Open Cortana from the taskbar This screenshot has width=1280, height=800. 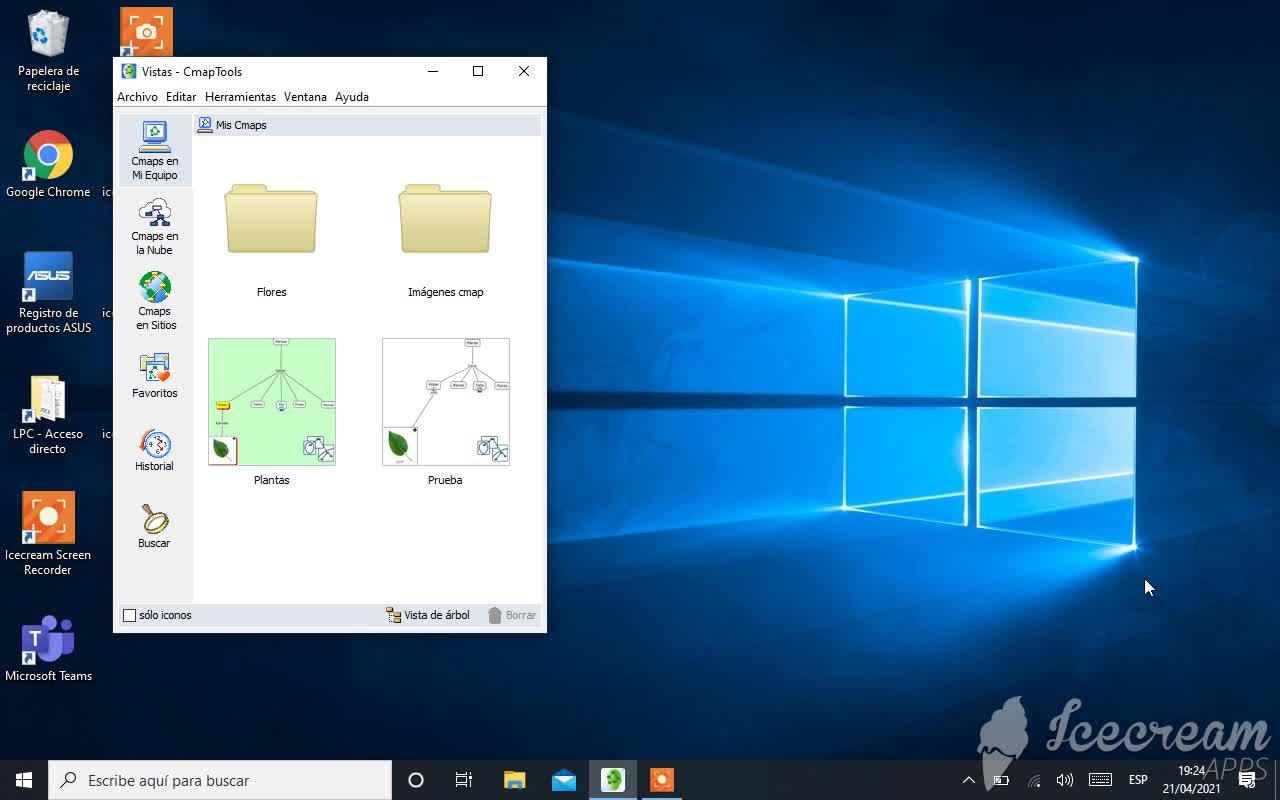pos(416,780)
